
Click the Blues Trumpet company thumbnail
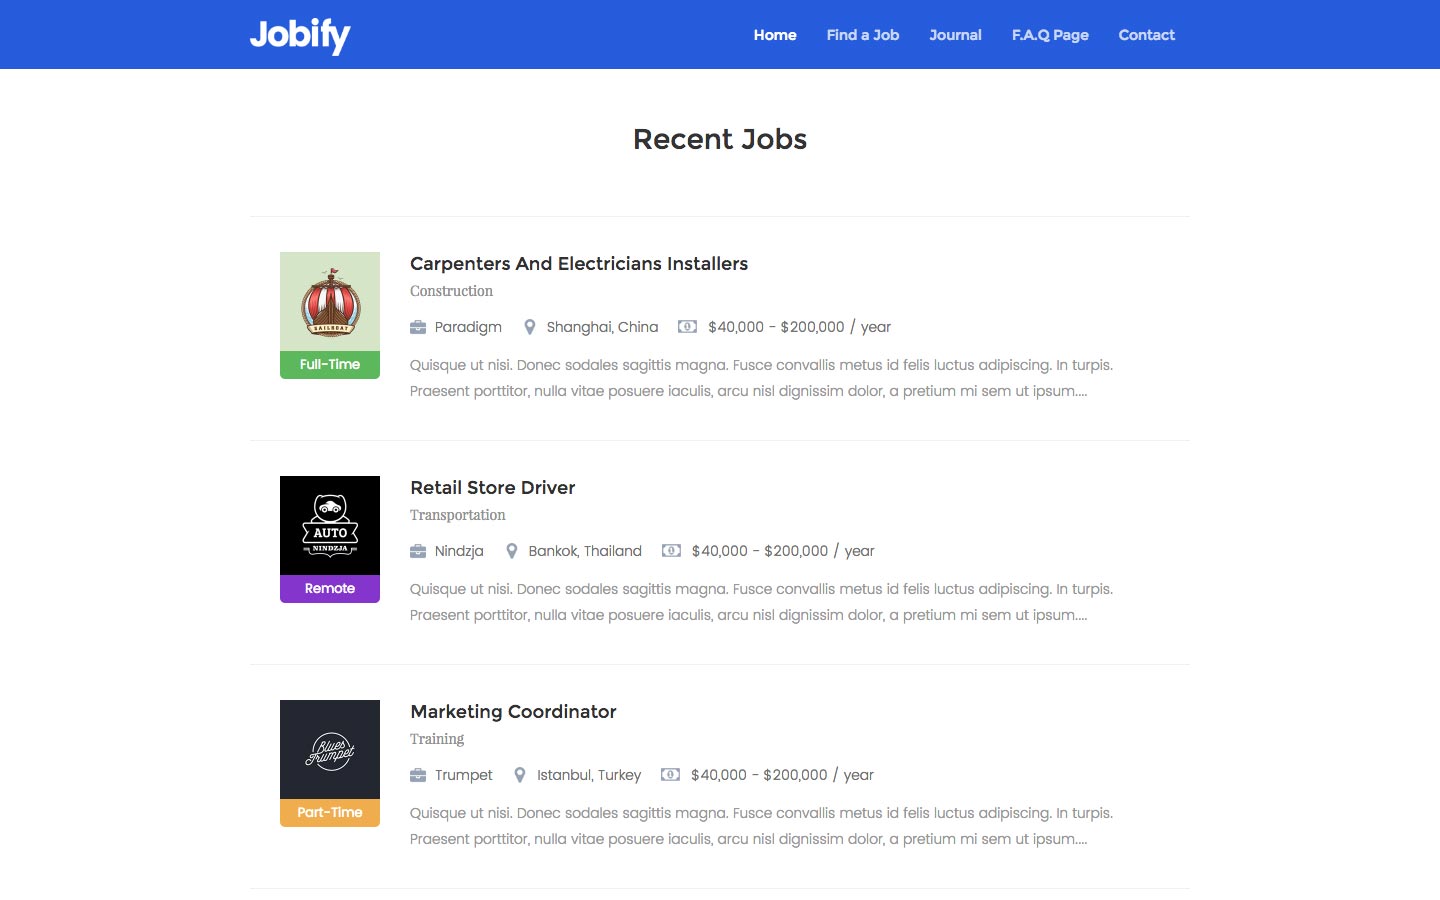click(x=329, y=750)
